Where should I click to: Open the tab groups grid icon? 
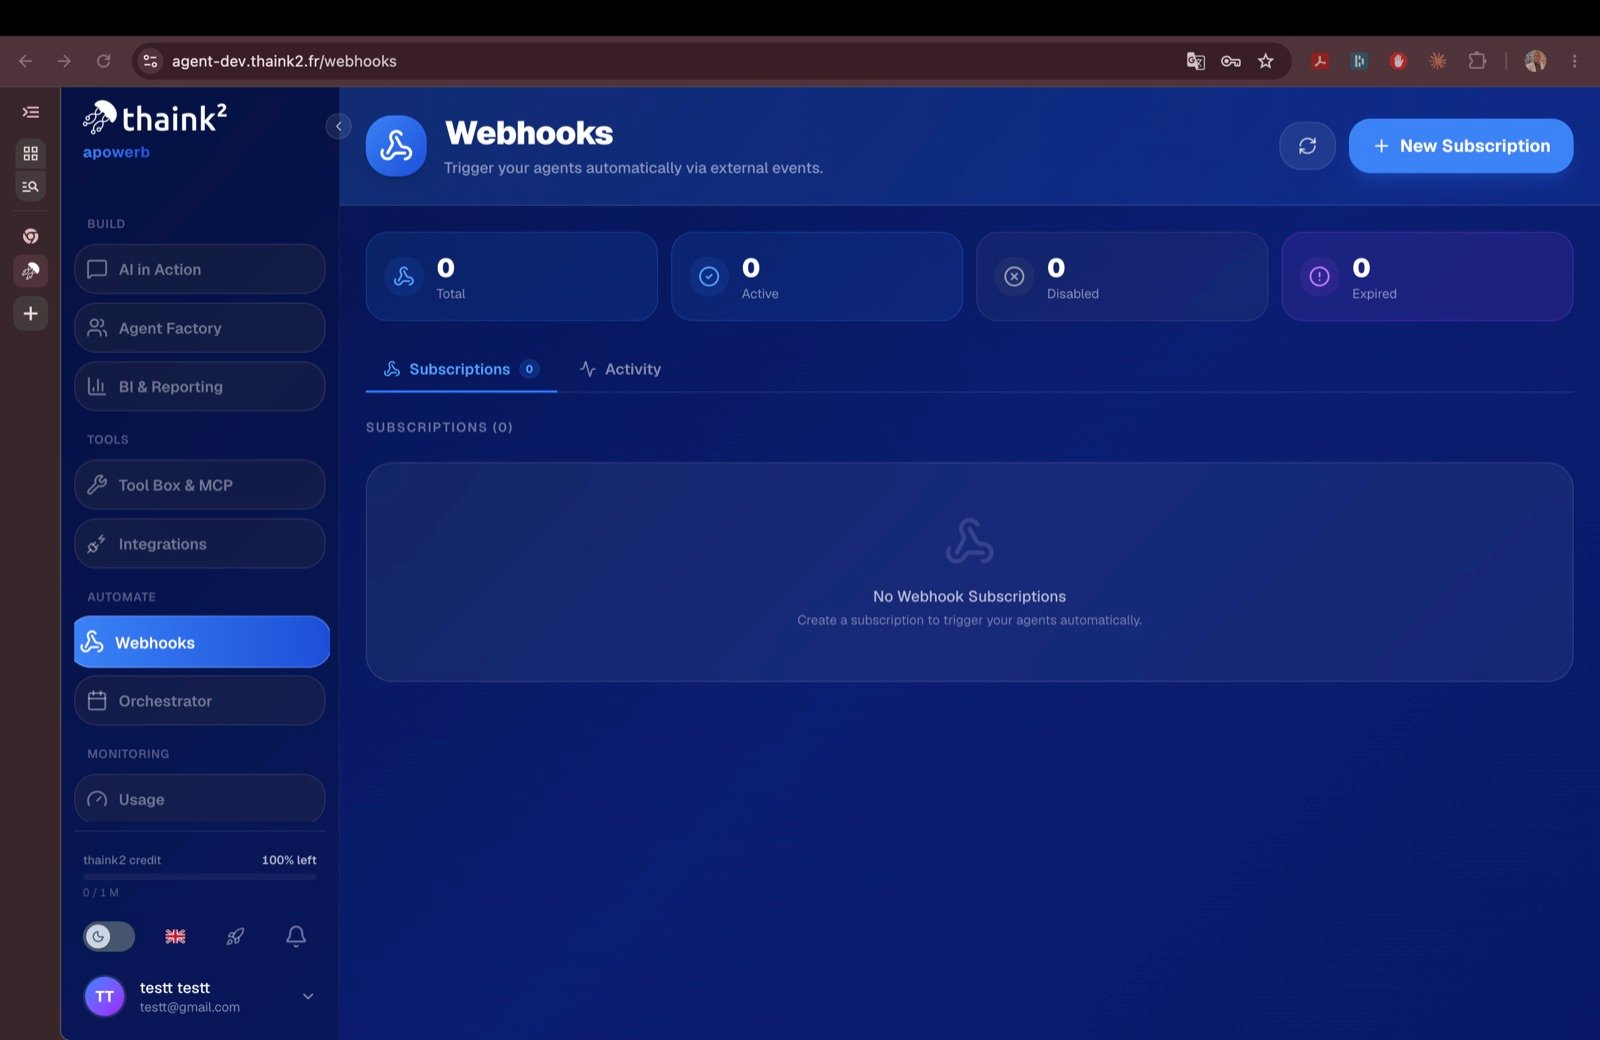pos(31,153)
